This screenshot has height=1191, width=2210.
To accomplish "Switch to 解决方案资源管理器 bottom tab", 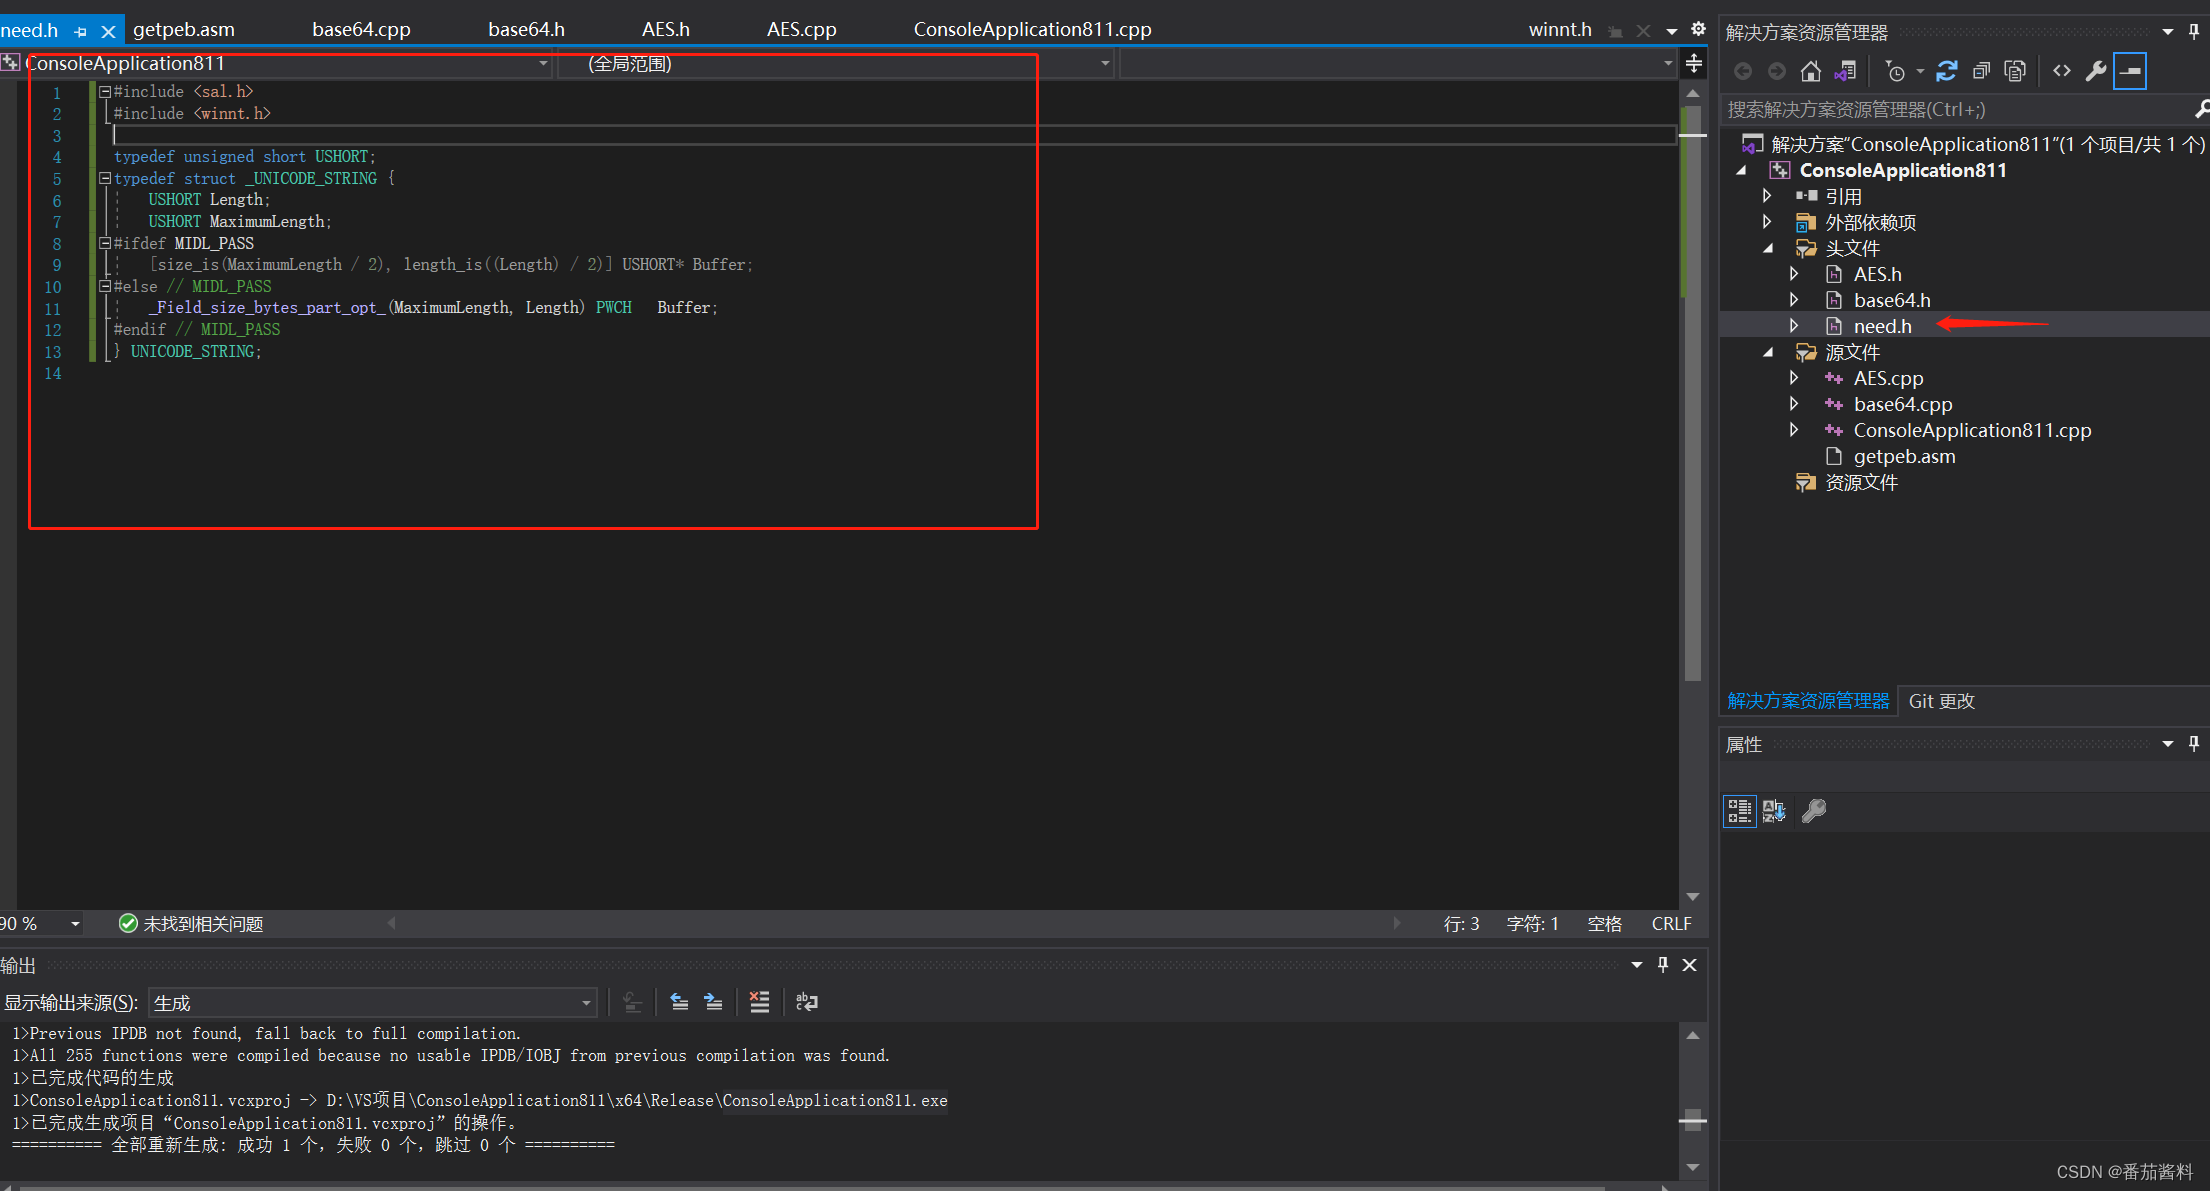I will coord(1808,701).
